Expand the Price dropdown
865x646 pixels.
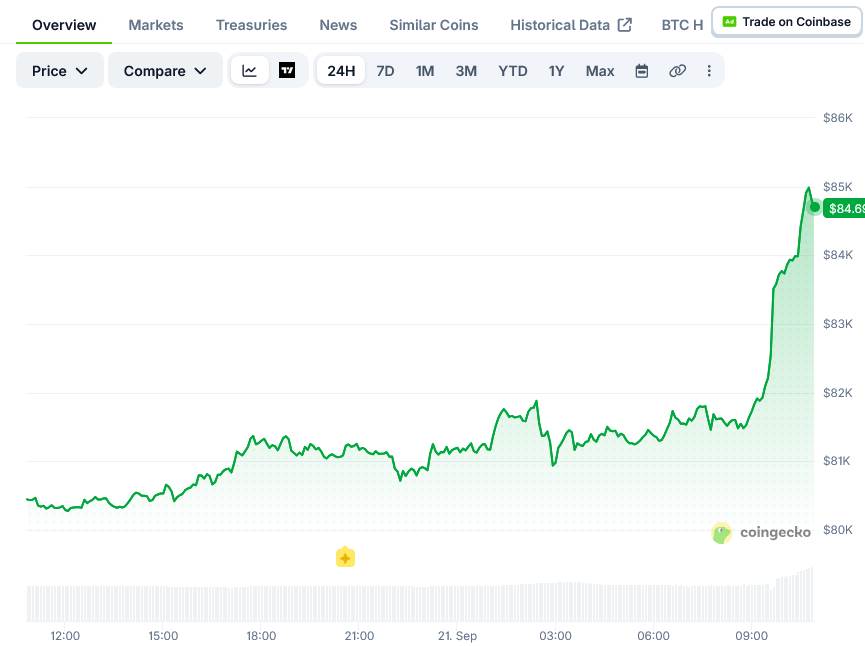60,71
